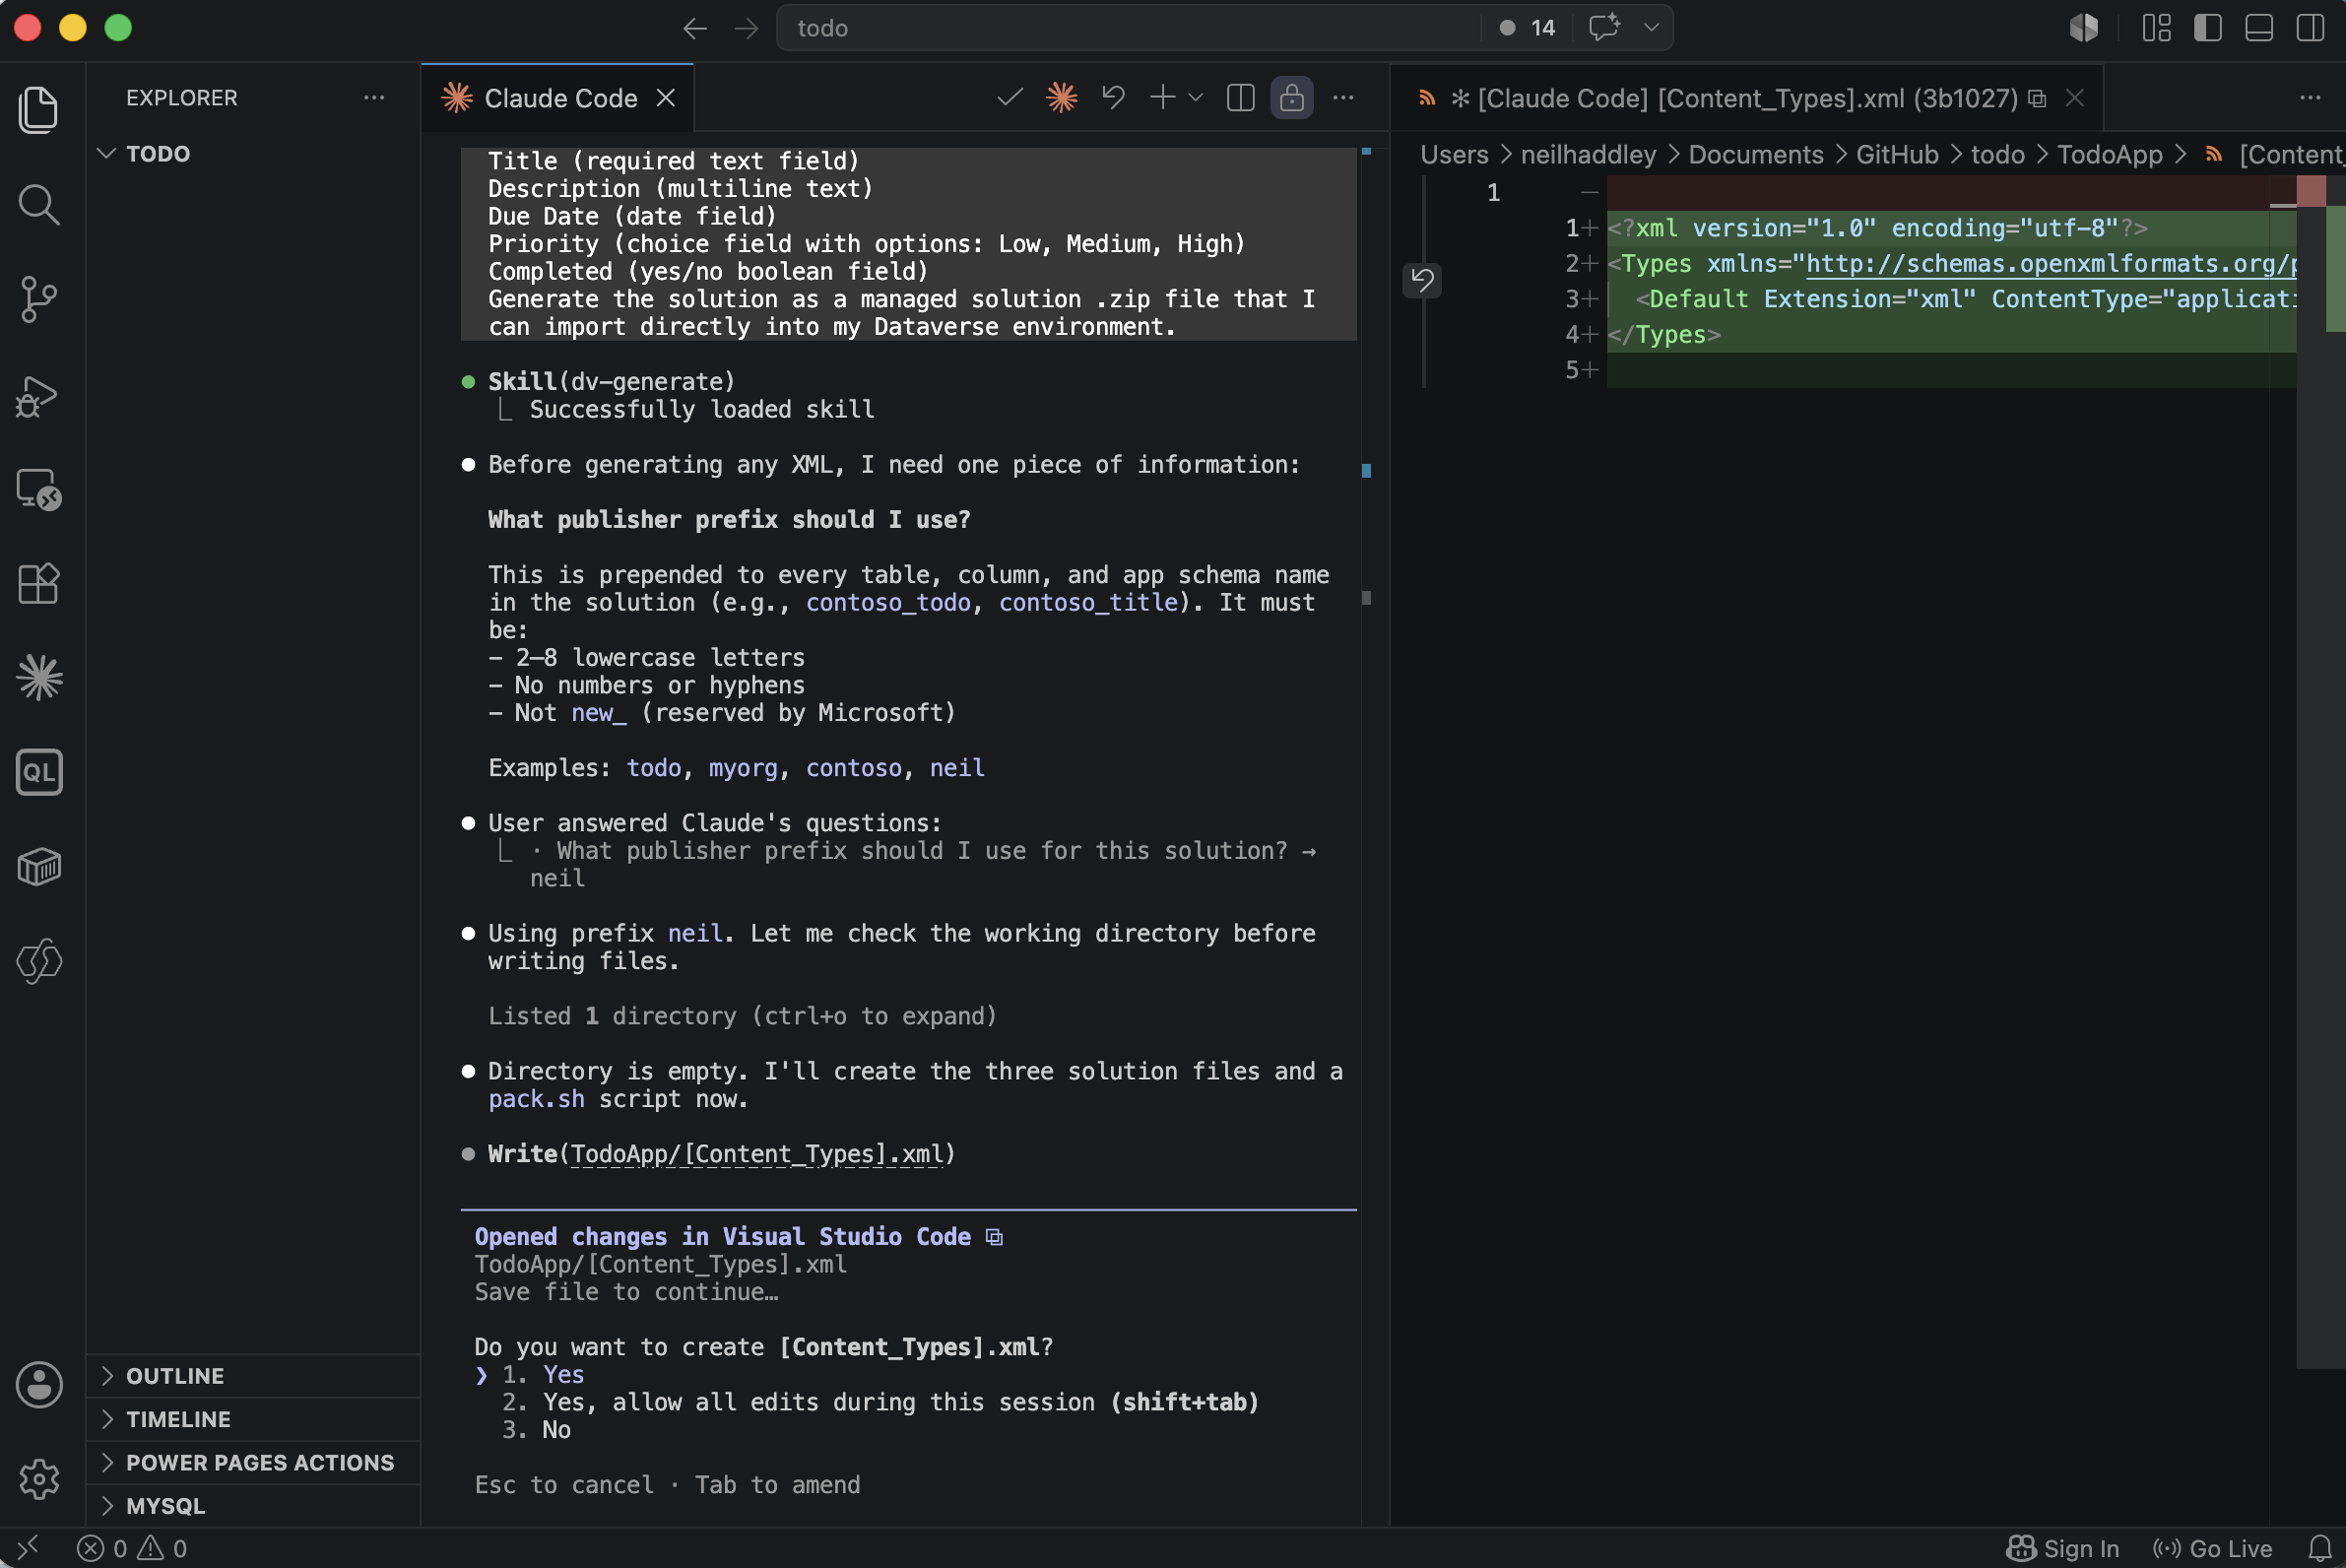Click the Write(TodoApp/[Content_Types].xml) file link
The width and height of the screenshot is (2346, 1568).
tap(757, 1154)
